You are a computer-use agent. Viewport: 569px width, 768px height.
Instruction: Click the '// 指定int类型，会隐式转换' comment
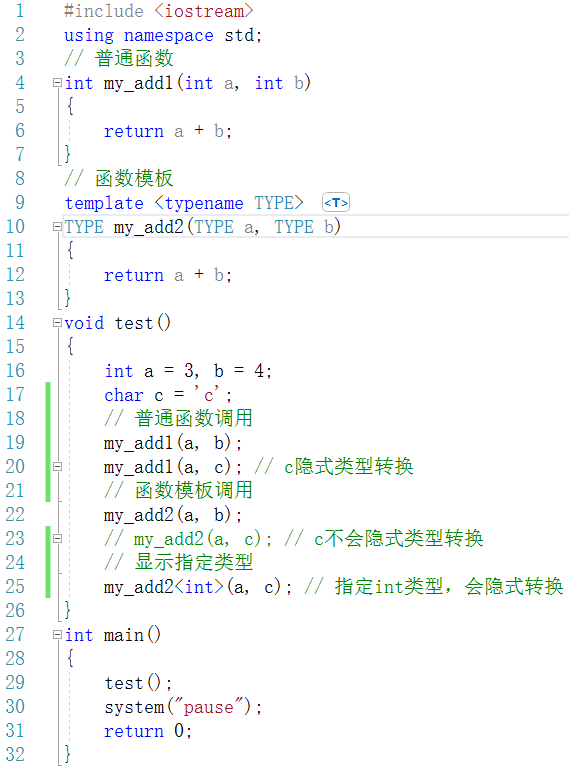click(x=434, y=587)
